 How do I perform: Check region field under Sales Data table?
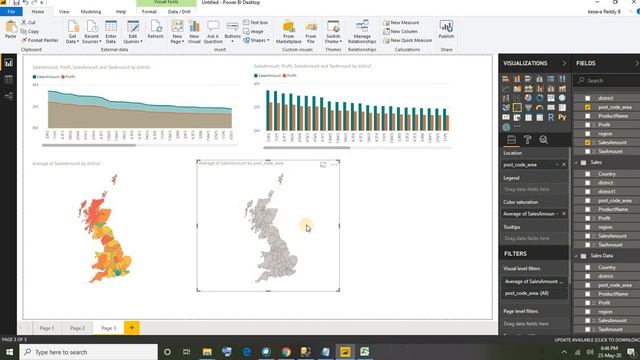click(x=588, y=311)
